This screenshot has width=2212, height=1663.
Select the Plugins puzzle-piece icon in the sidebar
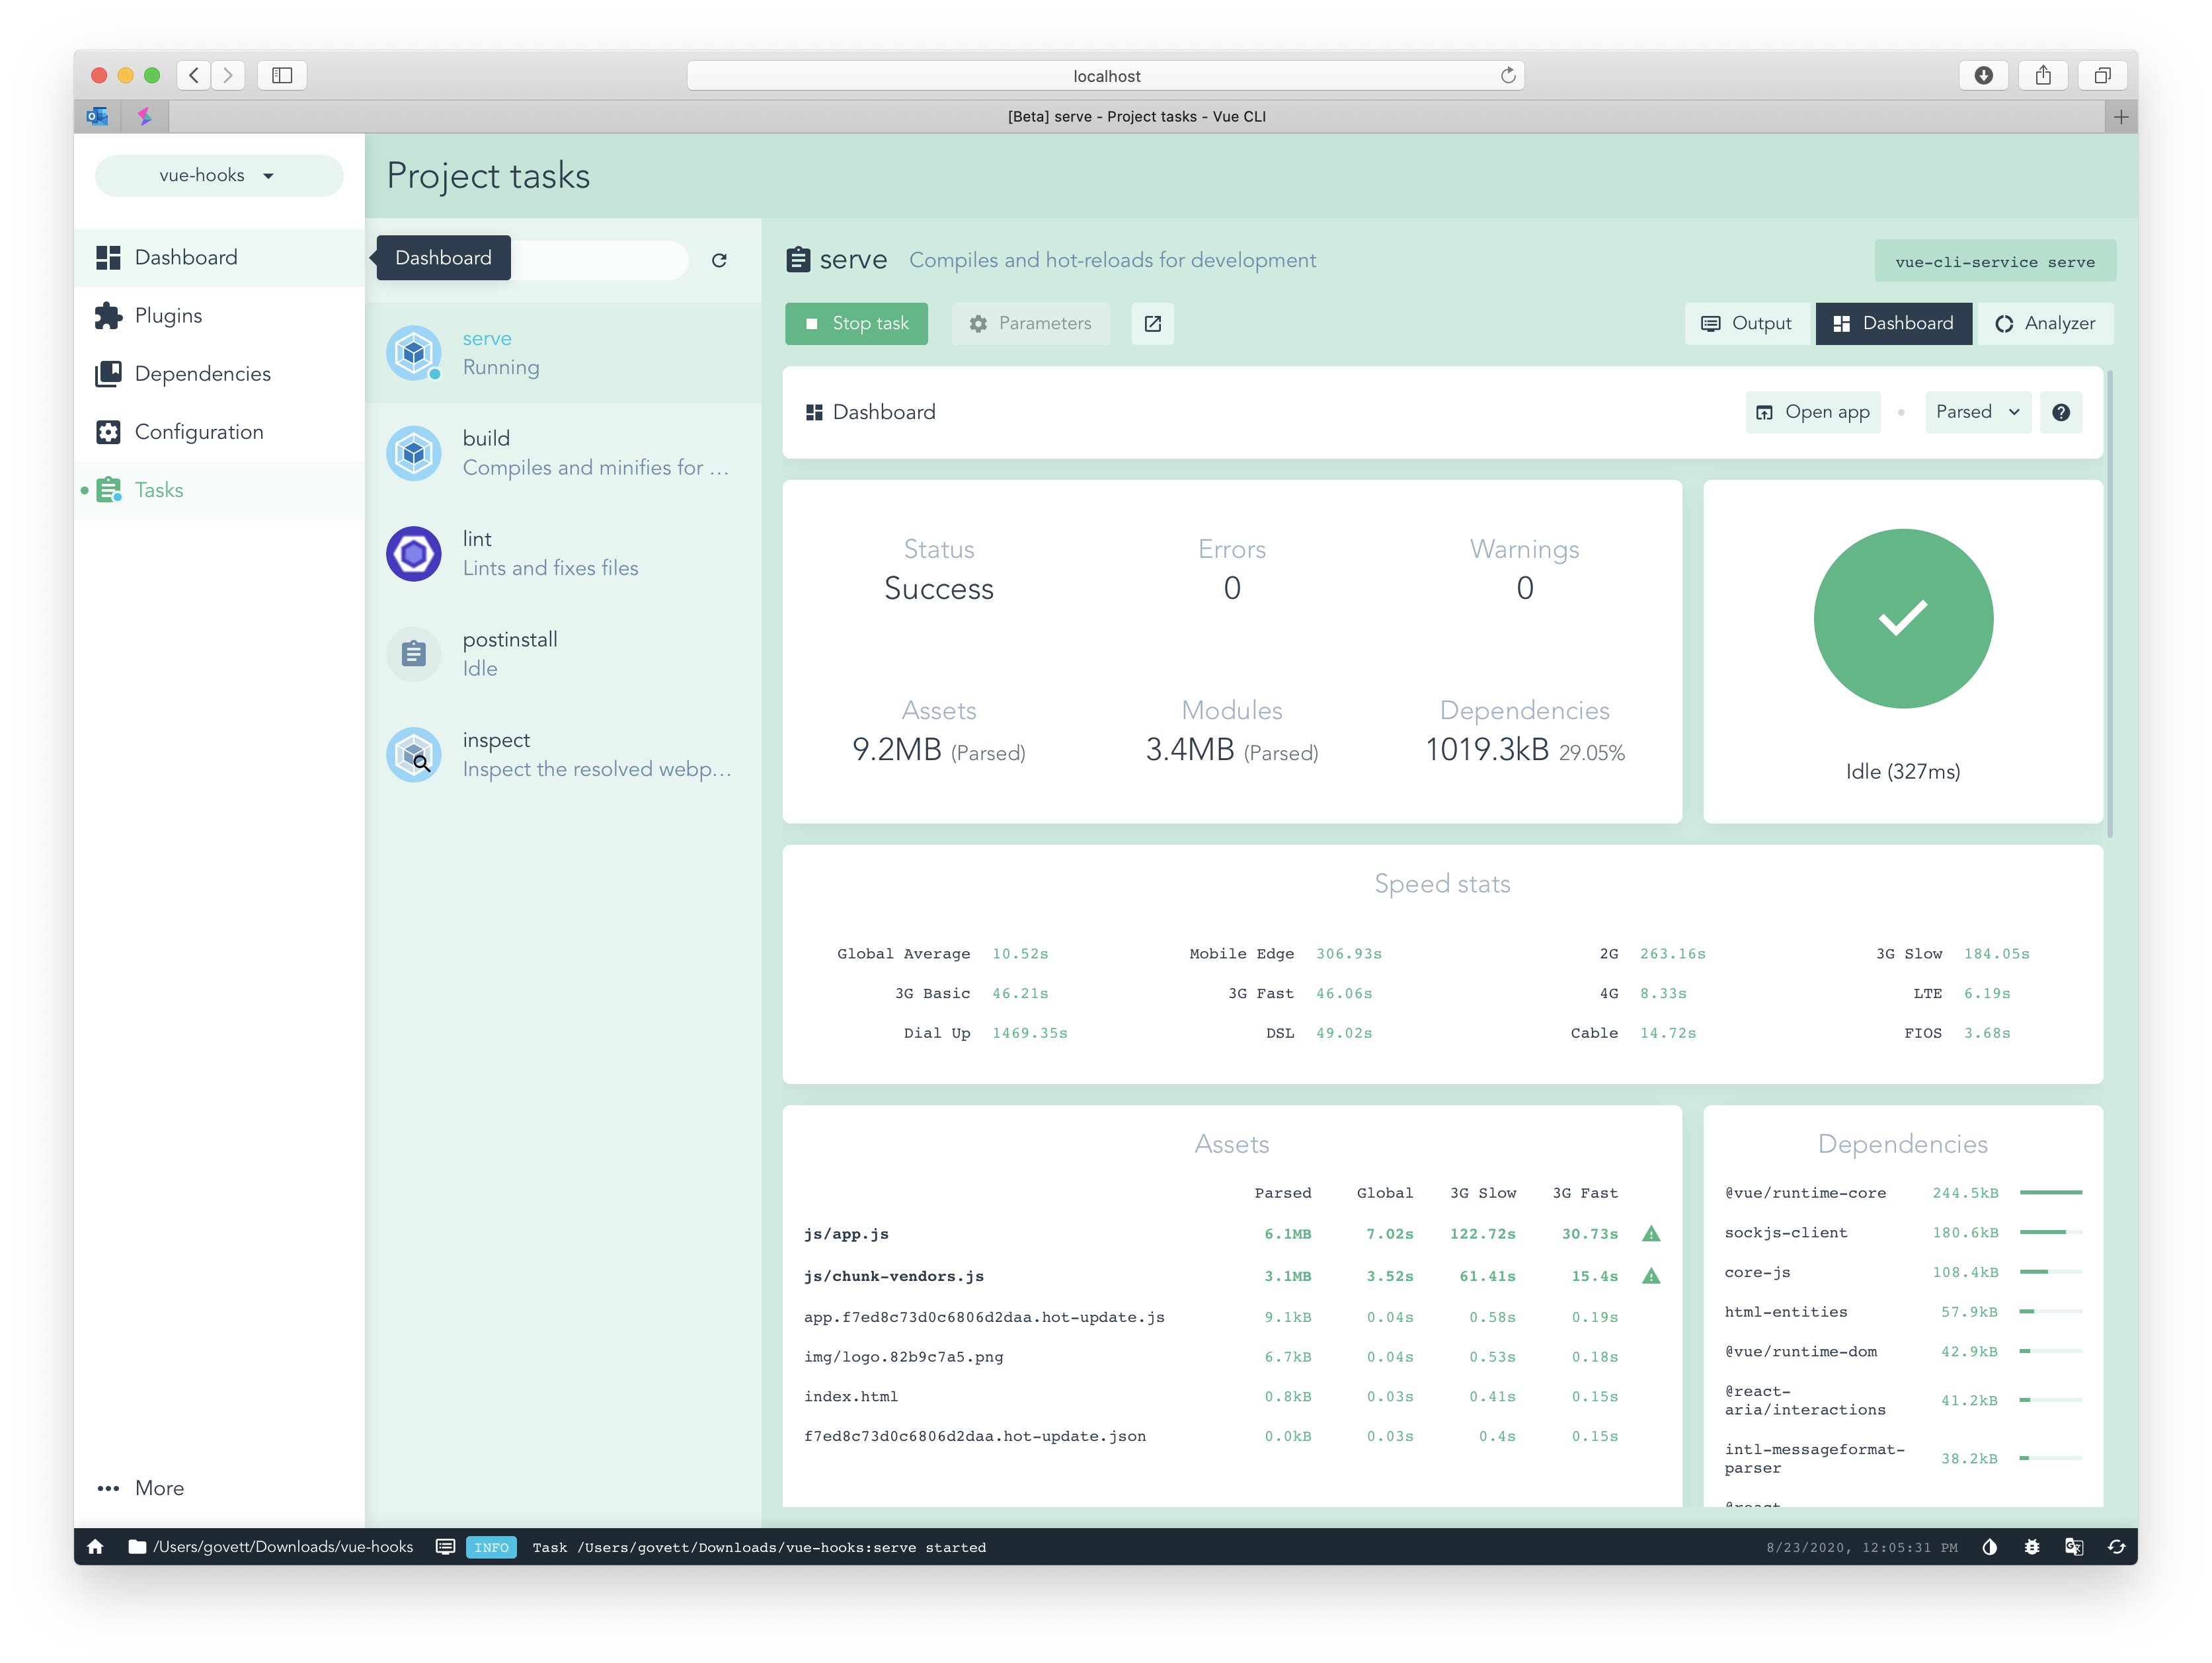click(108, 315)
